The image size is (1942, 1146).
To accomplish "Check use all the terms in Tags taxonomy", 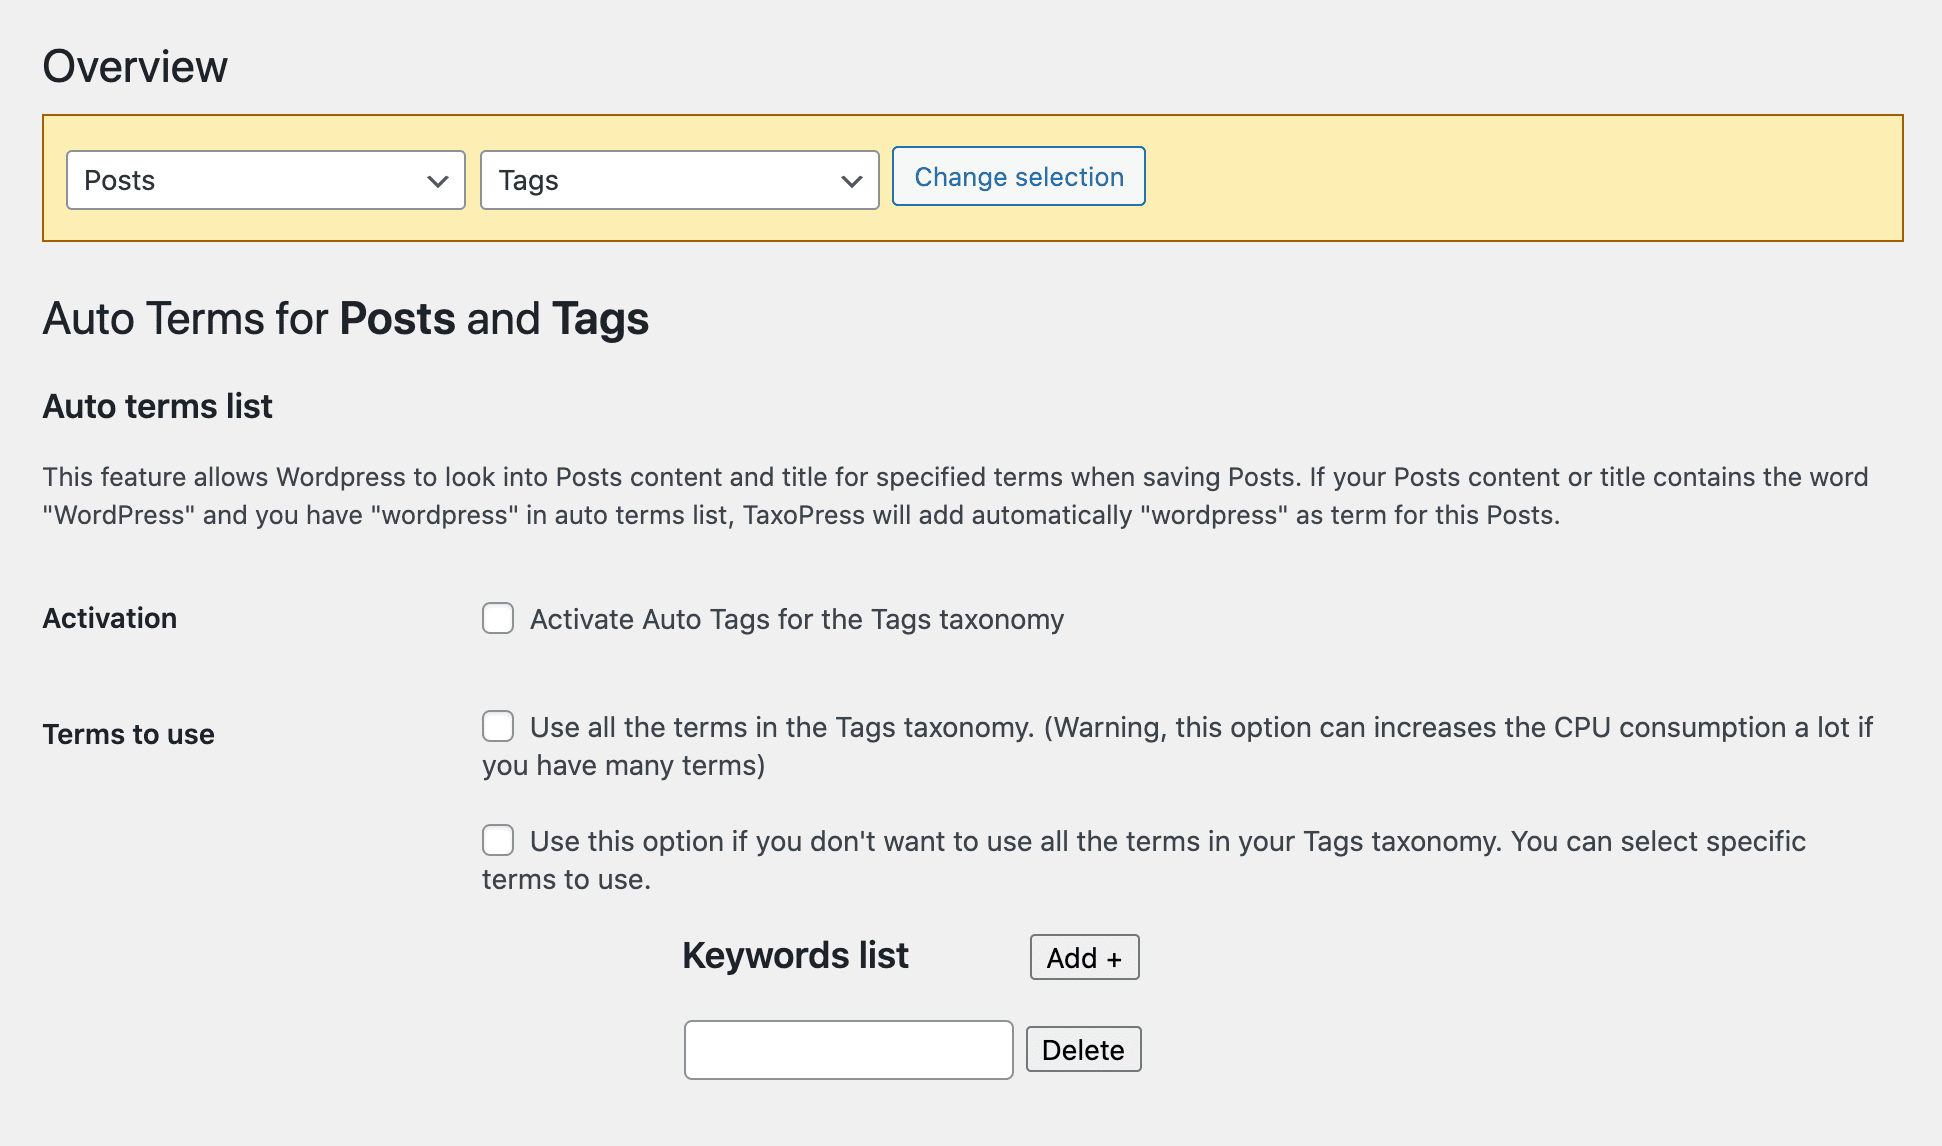I will (498, 727).
